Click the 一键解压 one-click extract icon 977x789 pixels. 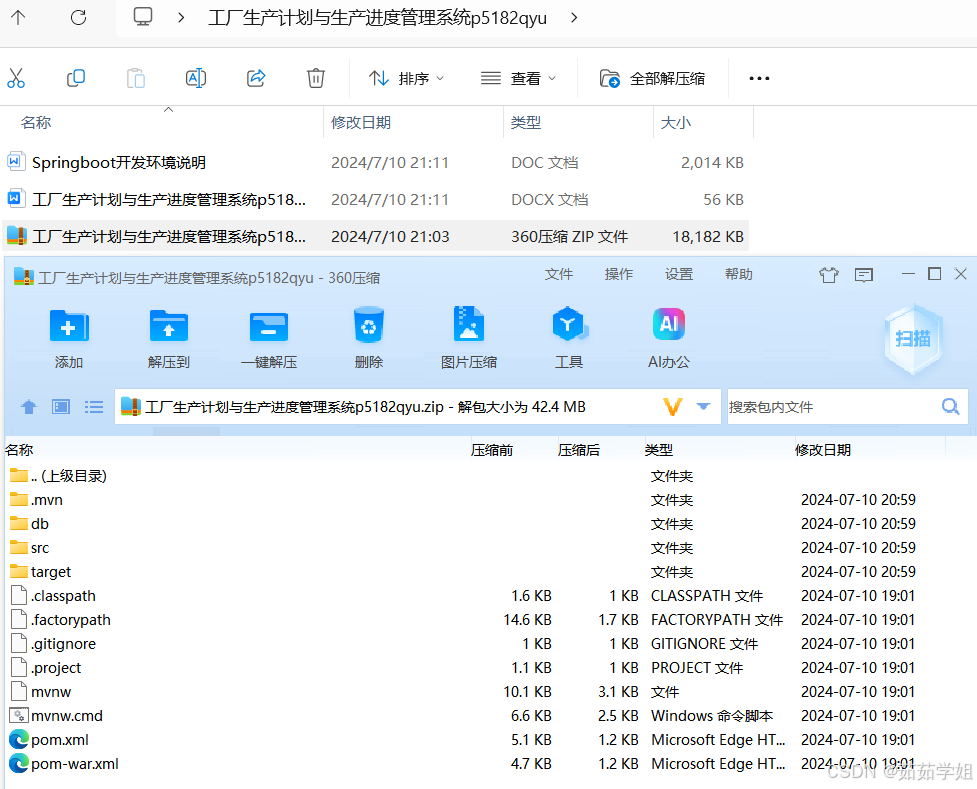coord(269,327)
